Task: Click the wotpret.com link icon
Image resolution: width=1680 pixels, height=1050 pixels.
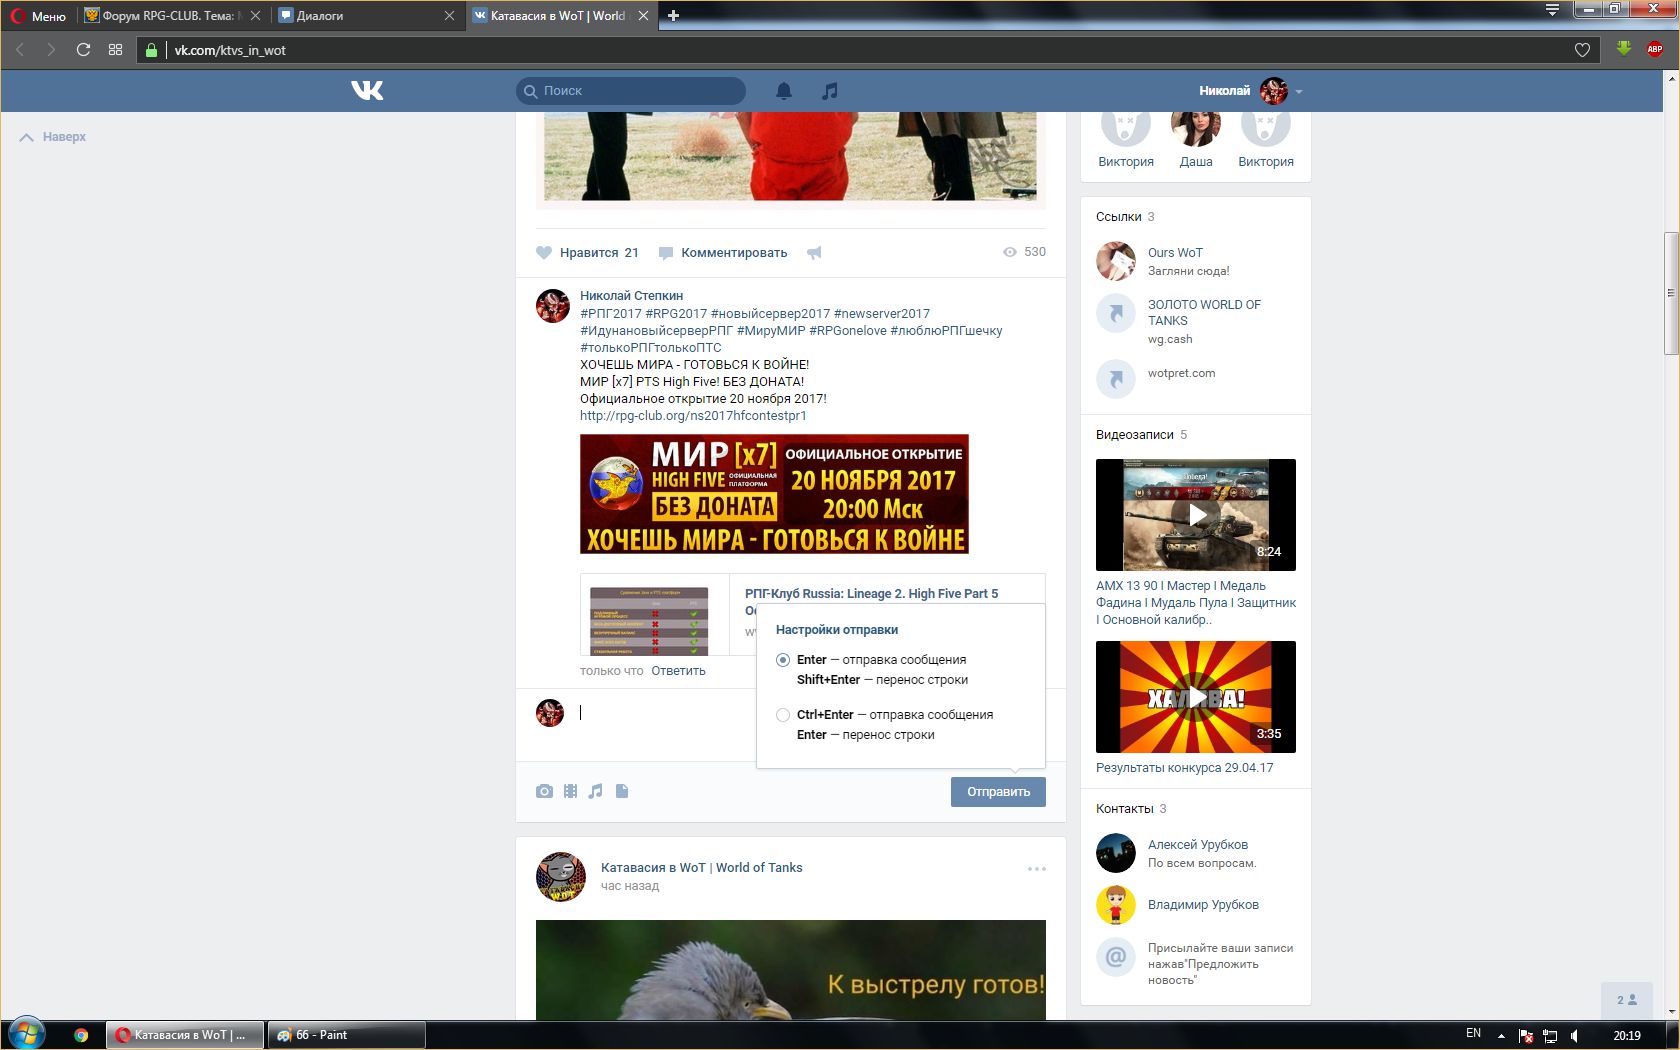Action: point(1116,378)
